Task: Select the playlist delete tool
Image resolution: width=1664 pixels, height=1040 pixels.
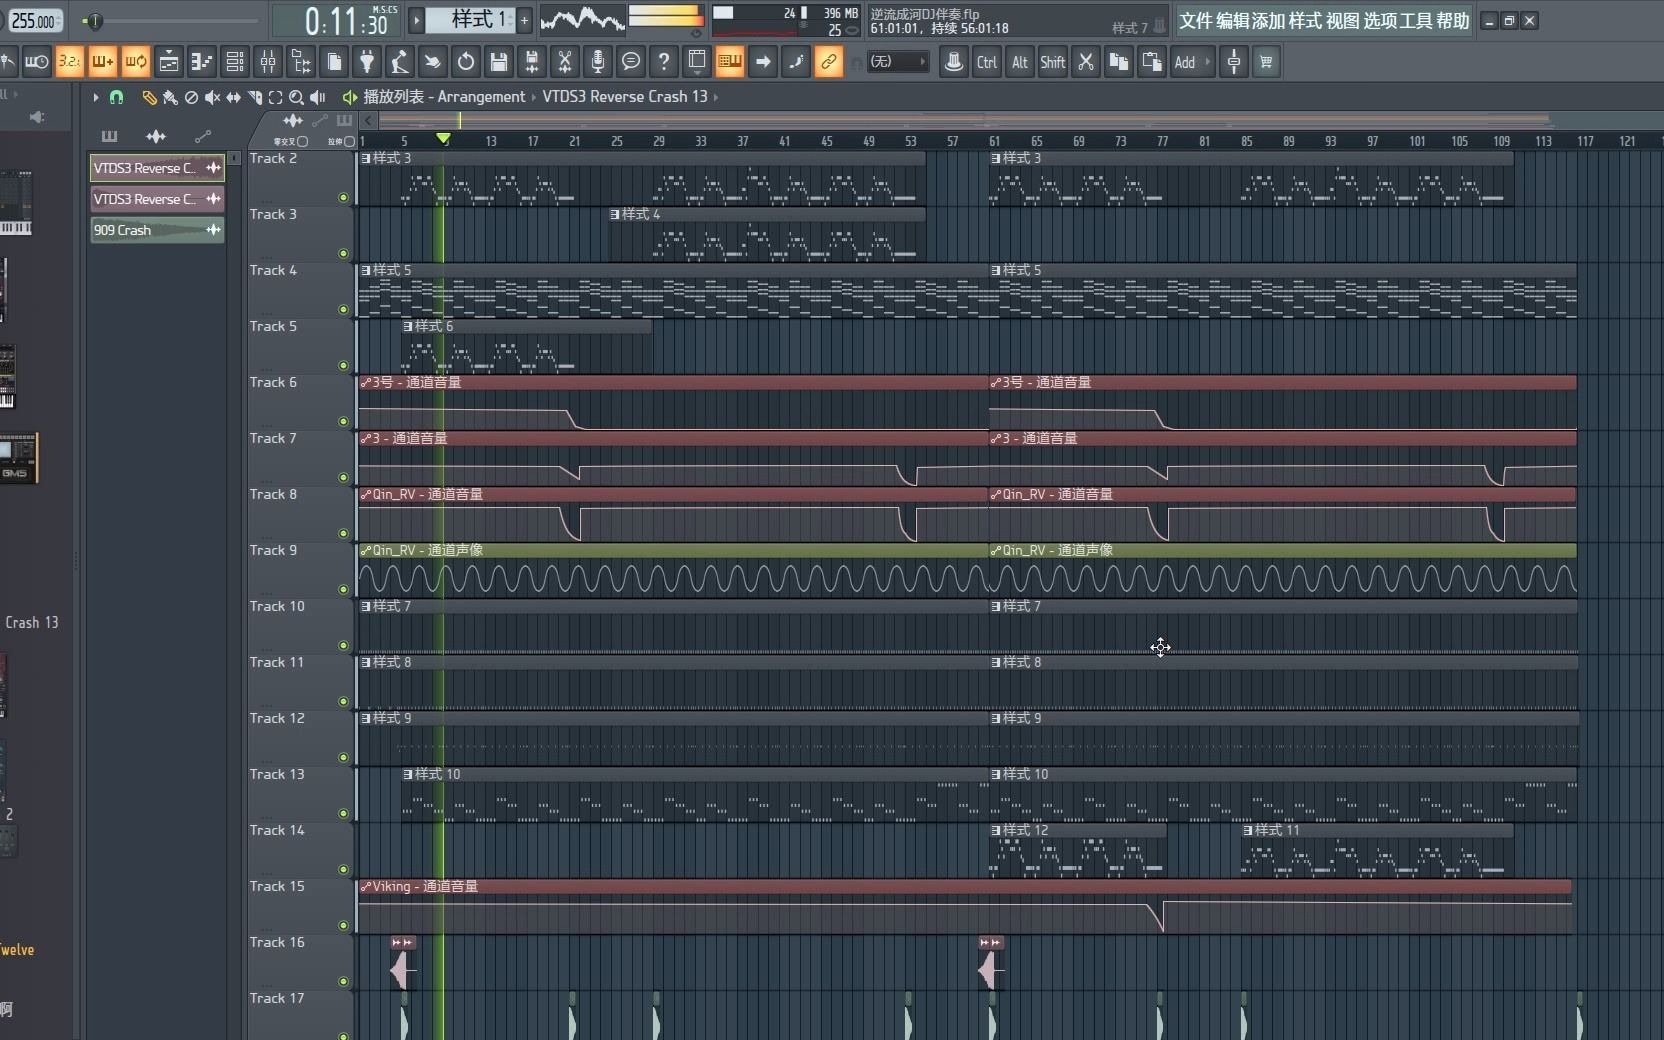Action: pos(191,97)
